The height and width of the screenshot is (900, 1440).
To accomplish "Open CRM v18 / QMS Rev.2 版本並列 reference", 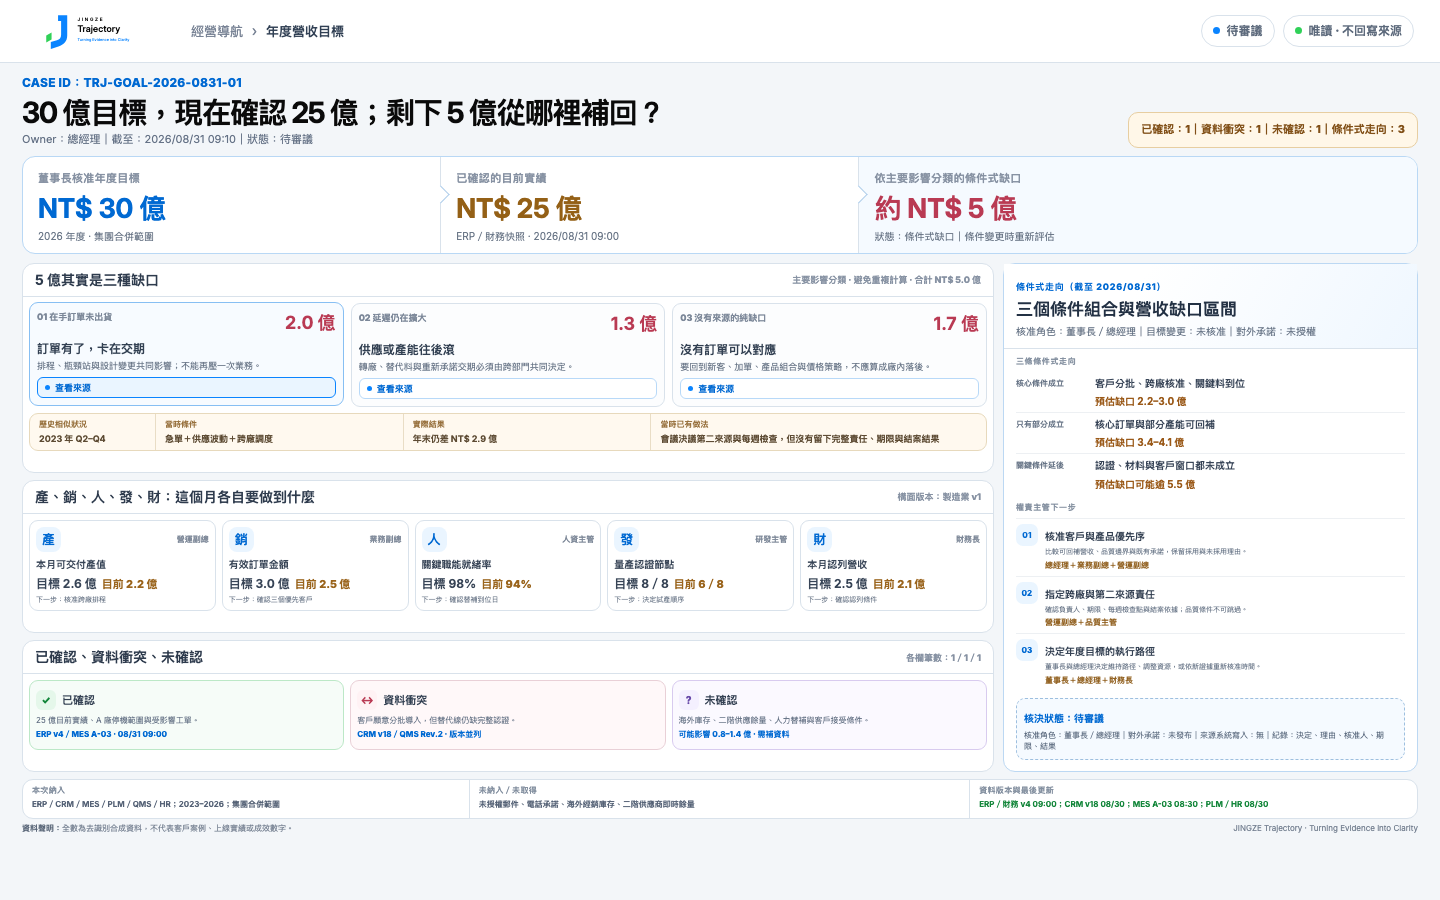I will coord(419,734).
